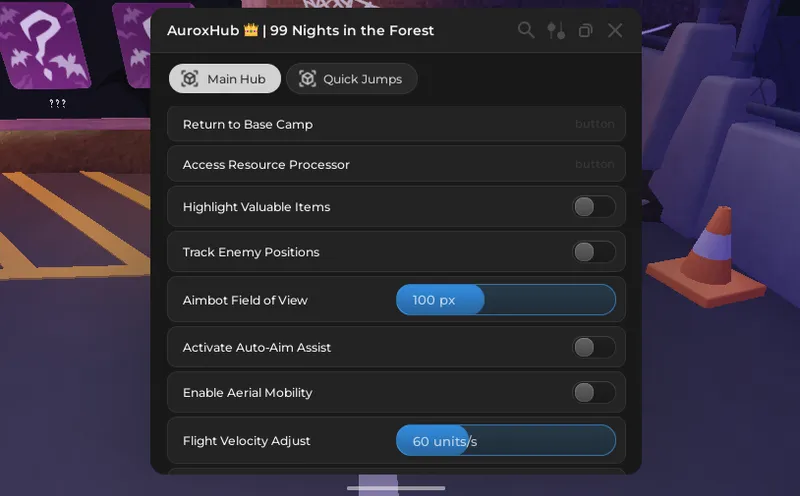Click the window restore icon in header
The height and width of the screenshot is (496, 800).
586,30
